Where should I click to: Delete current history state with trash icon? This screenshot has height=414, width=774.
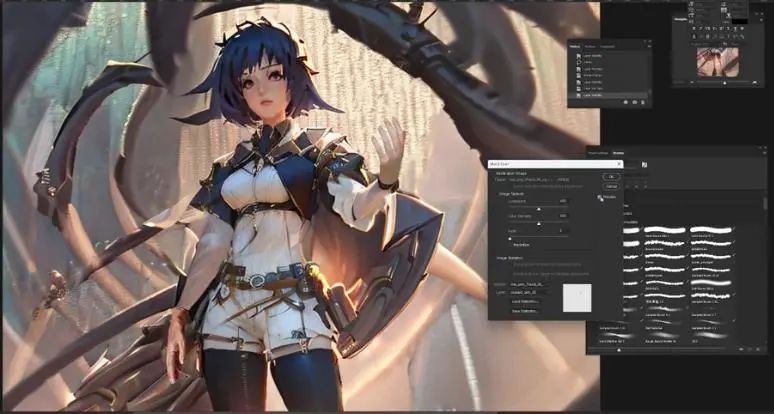643,102
